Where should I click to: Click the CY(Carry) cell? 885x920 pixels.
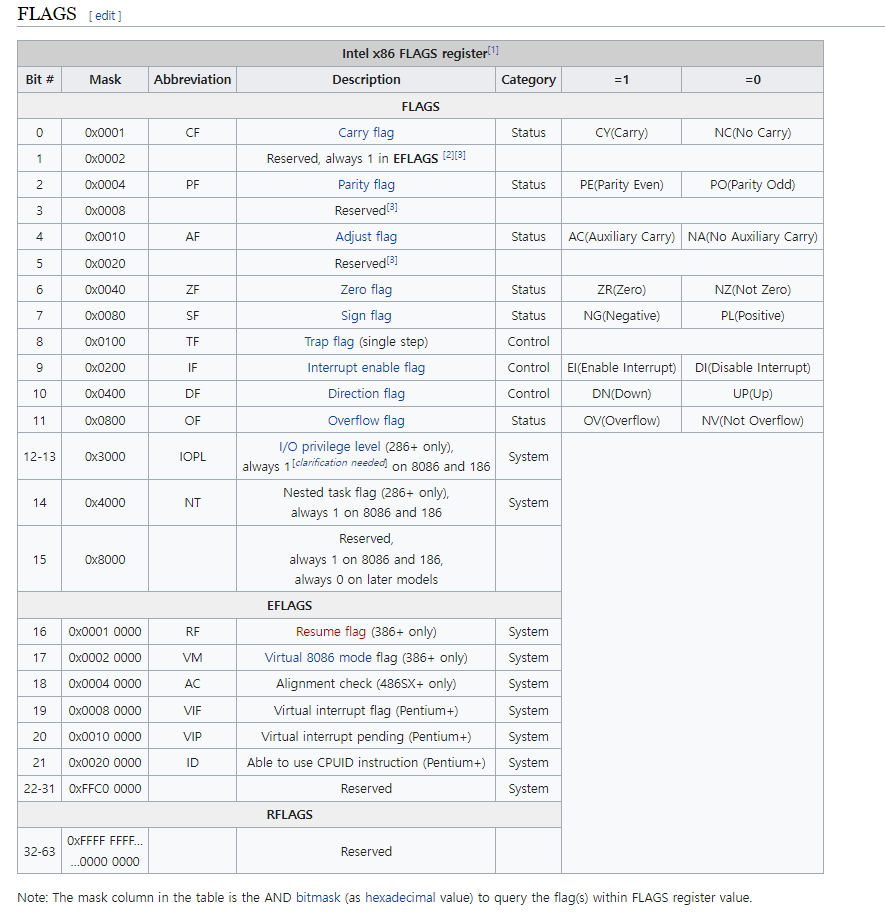pos(621,133)
